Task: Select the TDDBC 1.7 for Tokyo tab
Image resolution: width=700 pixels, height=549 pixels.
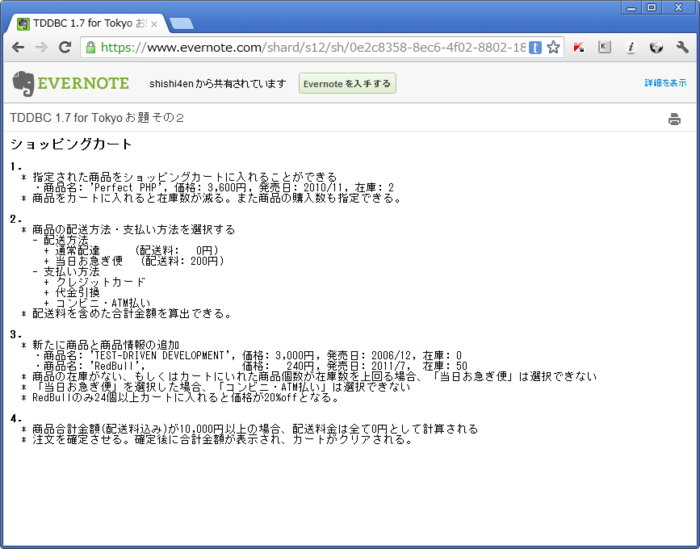Action: point(88,24)
